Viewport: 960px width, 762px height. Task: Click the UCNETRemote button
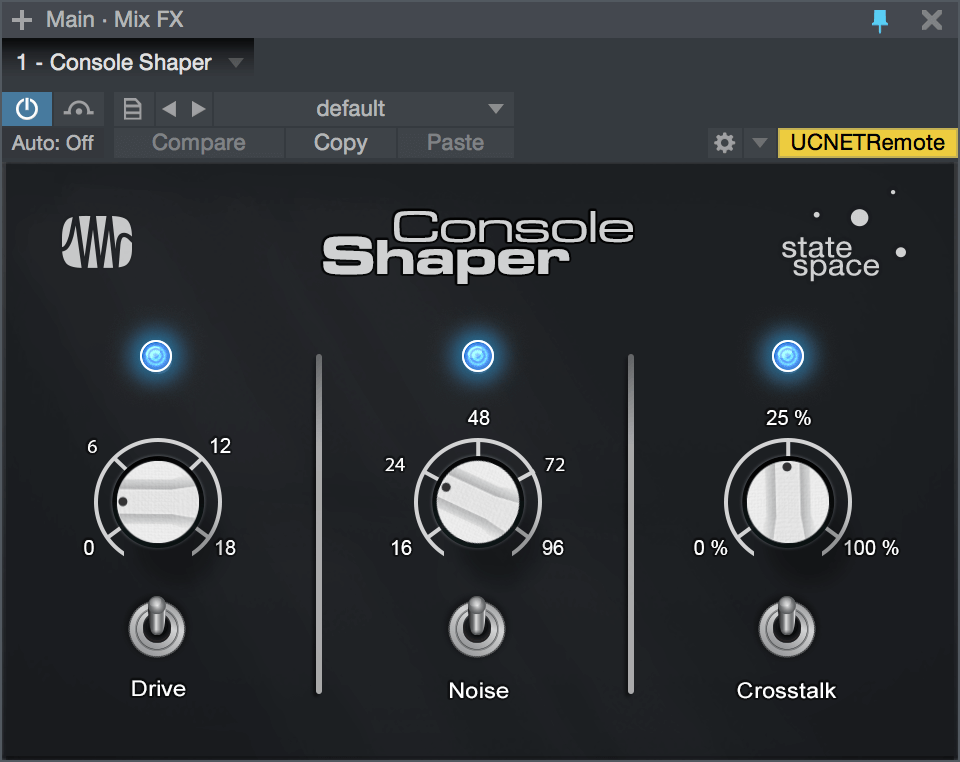coord(867,143)
